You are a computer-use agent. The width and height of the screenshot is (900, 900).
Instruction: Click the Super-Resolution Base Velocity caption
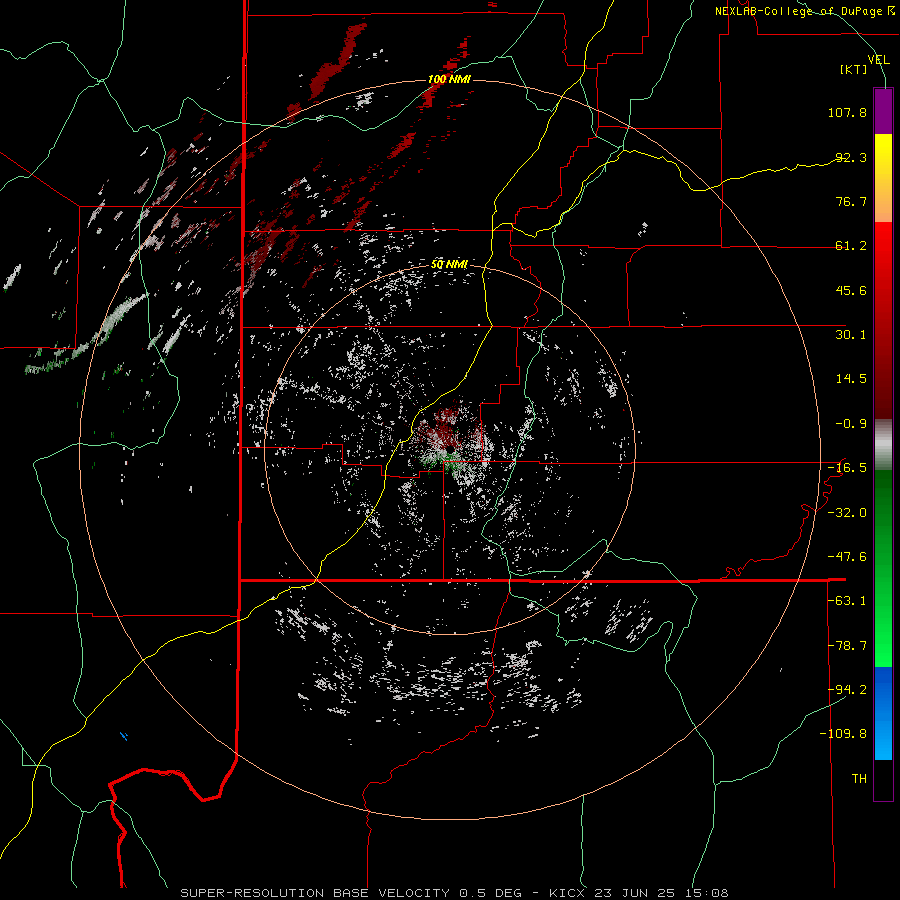click(455, 893)
